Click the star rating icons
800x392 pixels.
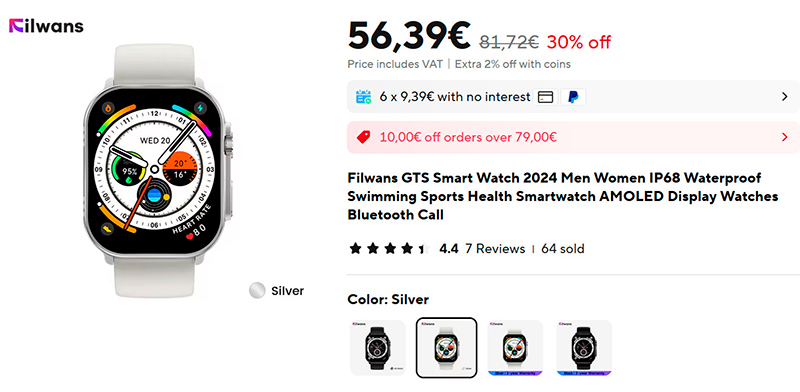(390, 249)
